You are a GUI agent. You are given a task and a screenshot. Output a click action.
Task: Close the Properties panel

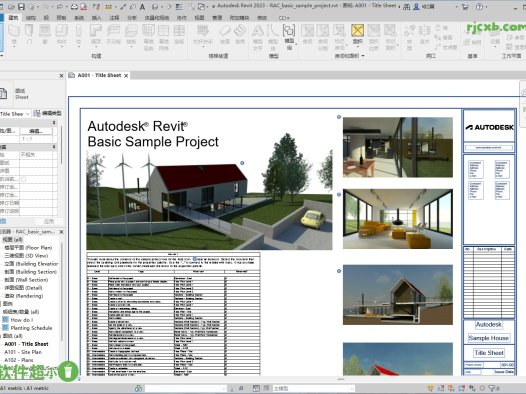pyautogui.click(x=61, y=76)
